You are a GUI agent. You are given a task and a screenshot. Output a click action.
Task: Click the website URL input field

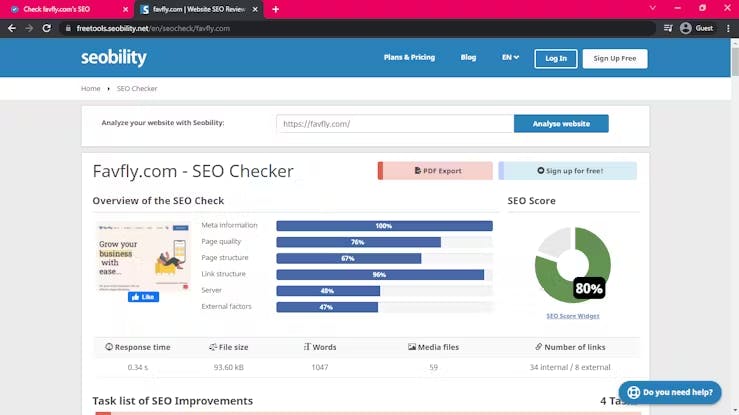[x=395, y=124]
